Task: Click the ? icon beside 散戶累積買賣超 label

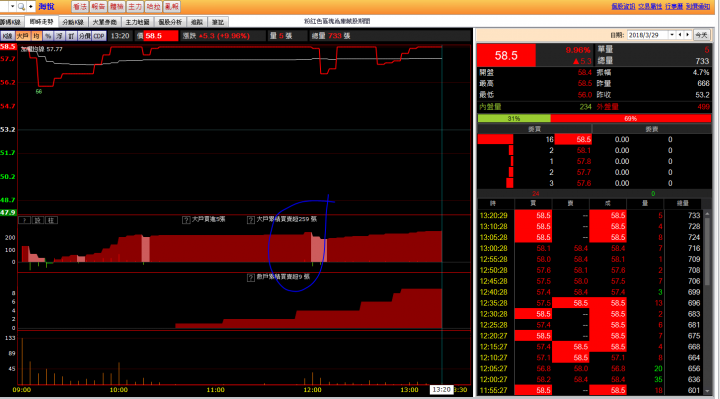Action: pos(251,277)
